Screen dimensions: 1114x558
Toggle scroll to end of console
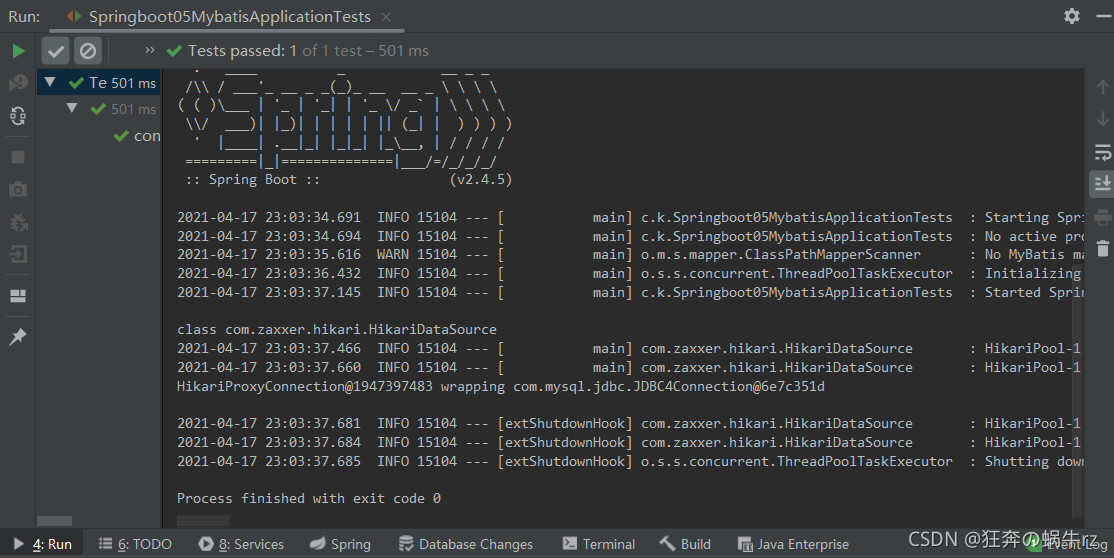[x=1103, y=183]
